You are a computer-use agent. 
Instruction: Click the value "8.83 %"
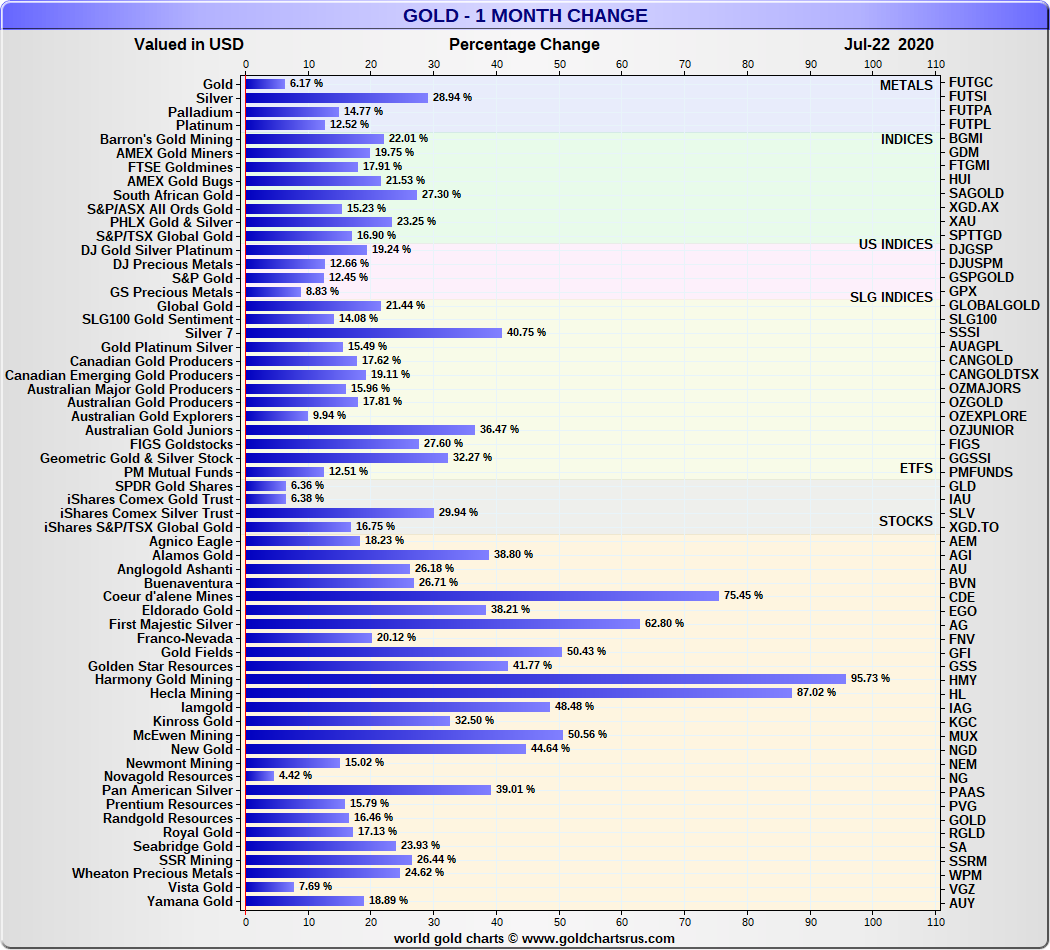click(x=322, y=291)
